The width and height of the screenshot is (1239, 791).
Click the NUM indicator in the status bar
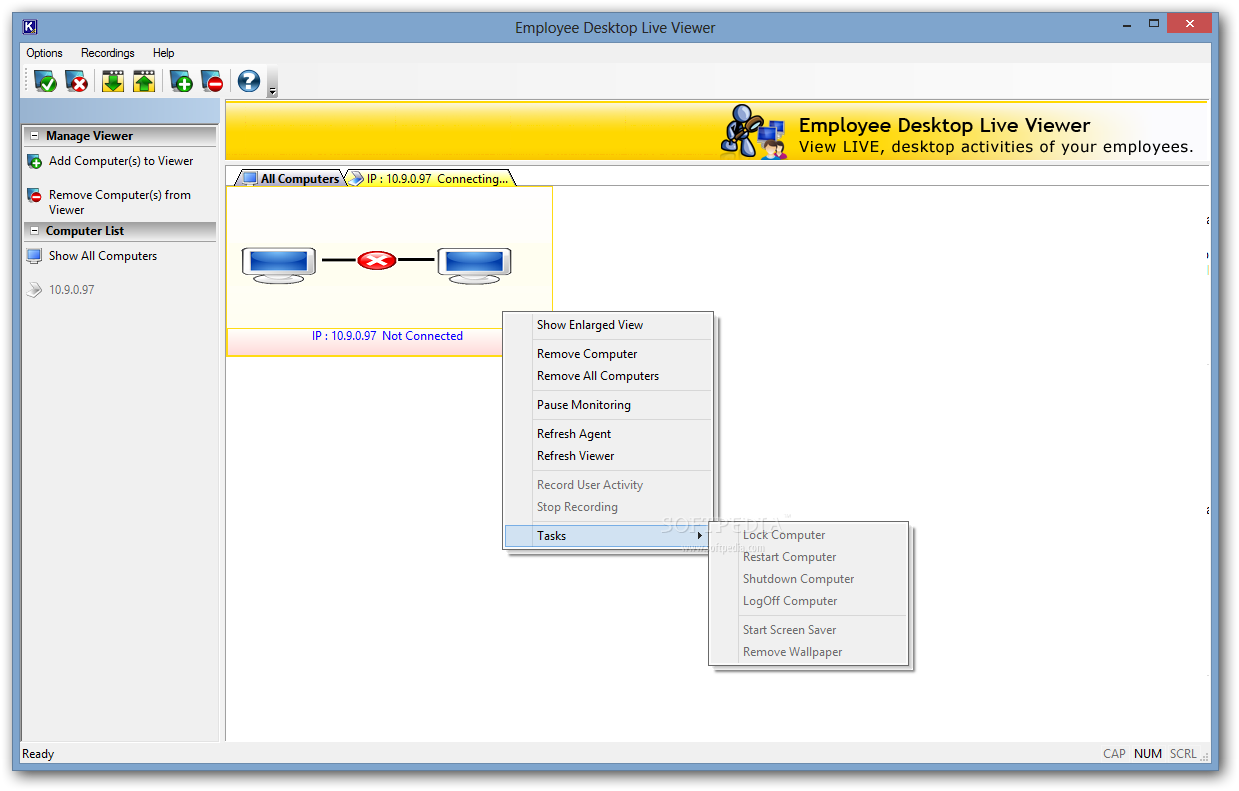1148,754
